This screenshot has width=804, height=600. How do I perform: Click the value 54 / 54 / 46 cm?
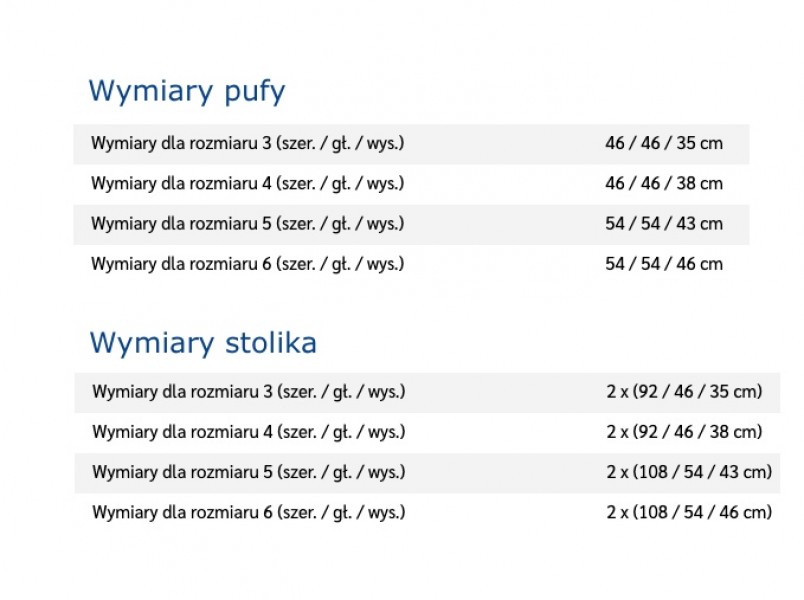[x=664, y=264]
